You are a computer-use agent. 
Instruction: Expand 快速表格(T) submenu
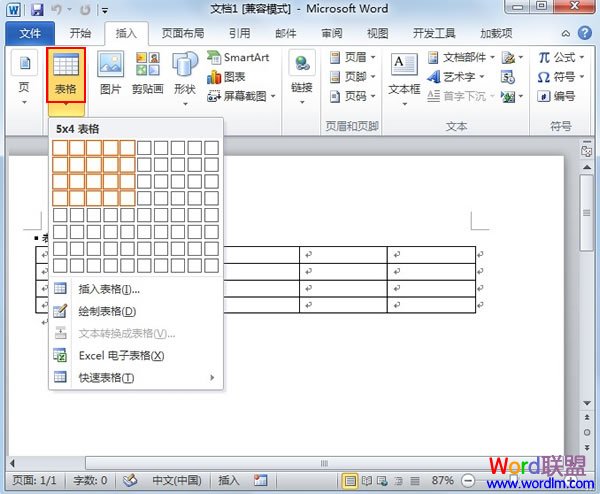136,378
